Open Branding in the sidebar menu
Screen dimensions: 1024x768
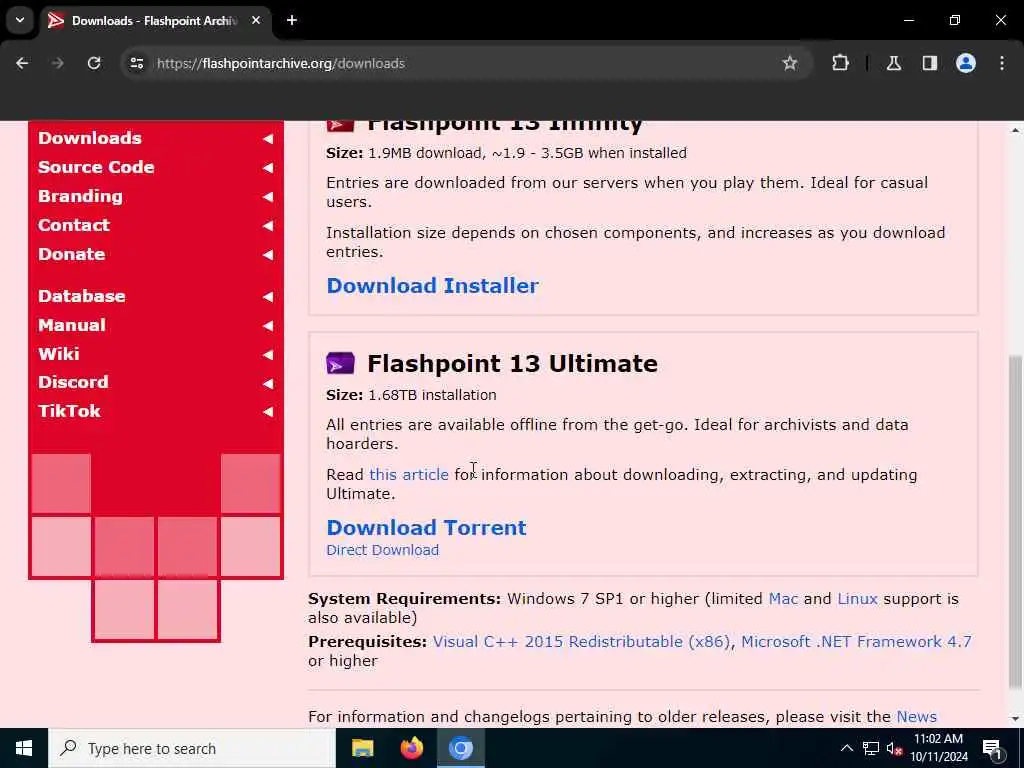(80, 196)
